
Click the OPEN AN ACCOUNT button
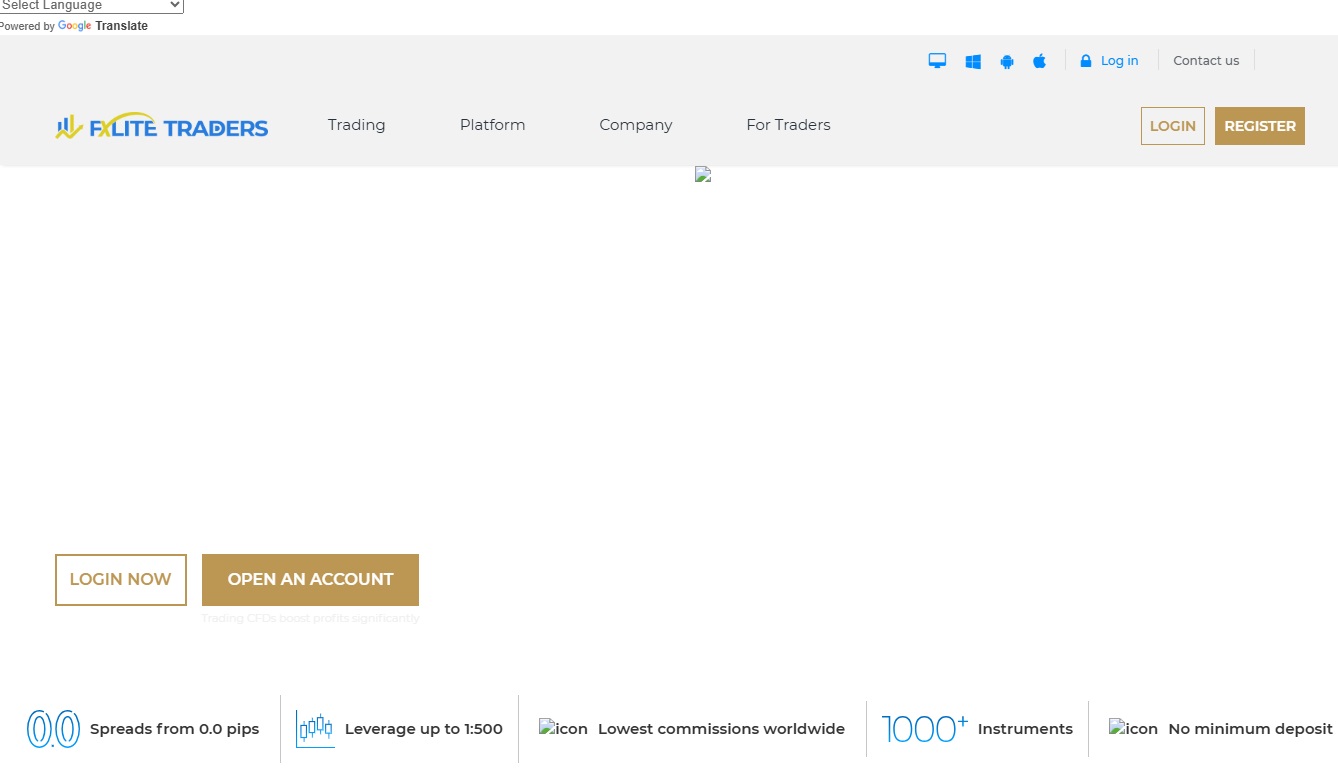[310, 579]
